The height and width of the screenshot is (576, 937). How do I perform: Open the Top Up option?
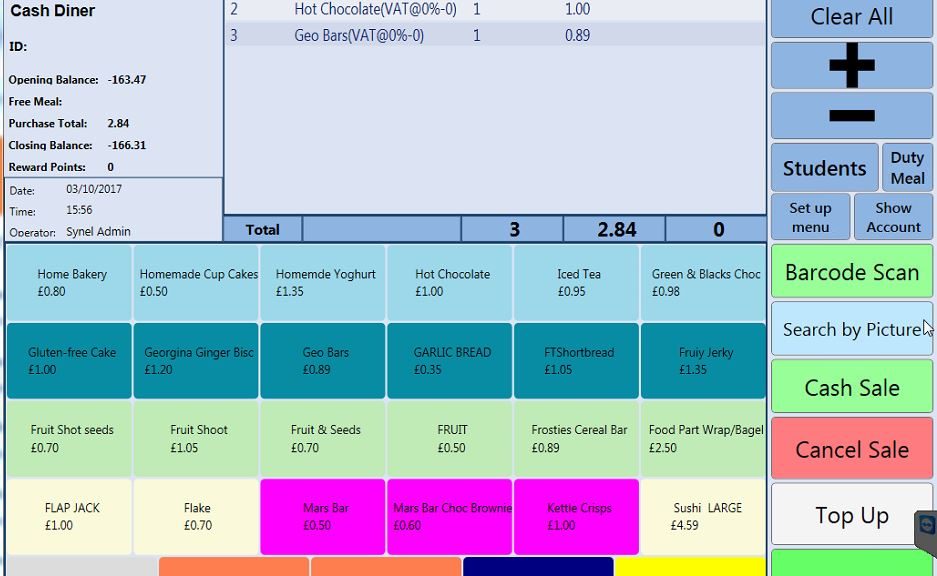851,515
